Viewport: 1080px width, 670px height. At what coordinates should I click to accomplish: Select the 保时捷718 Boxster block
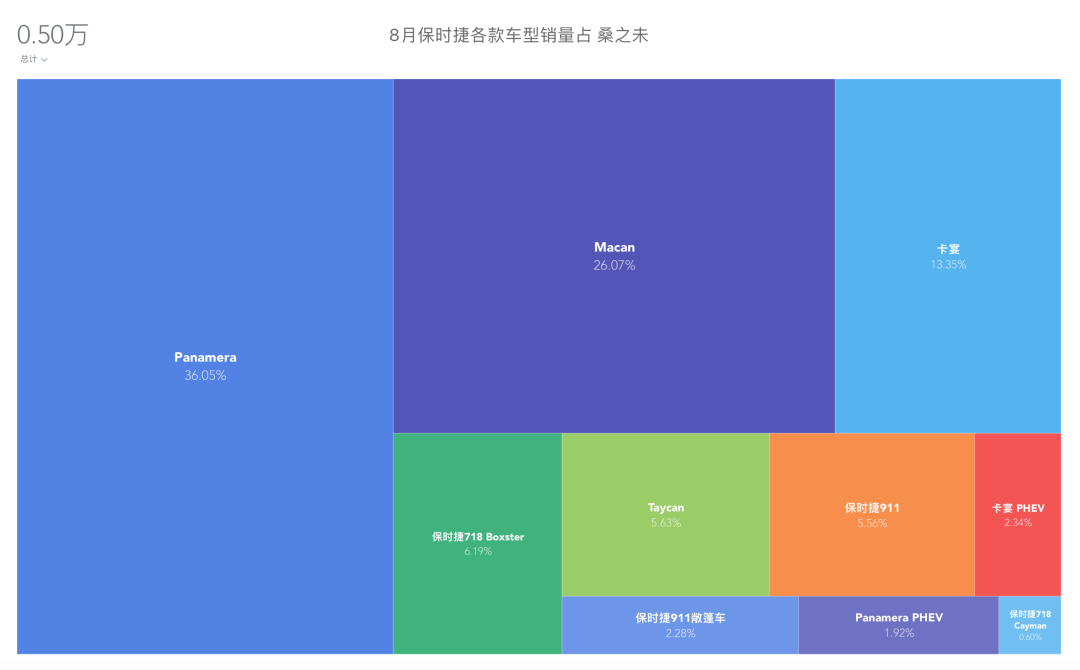[478, 543]
